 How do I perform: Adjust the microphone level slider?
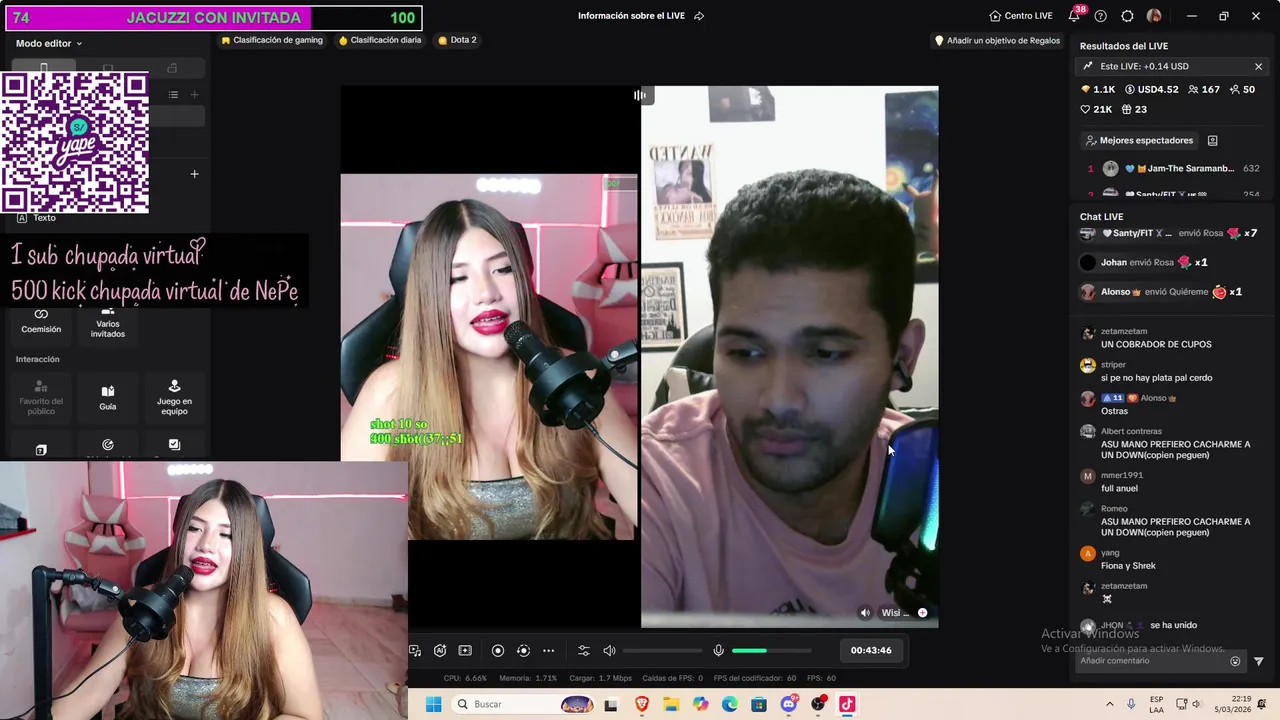772,651
